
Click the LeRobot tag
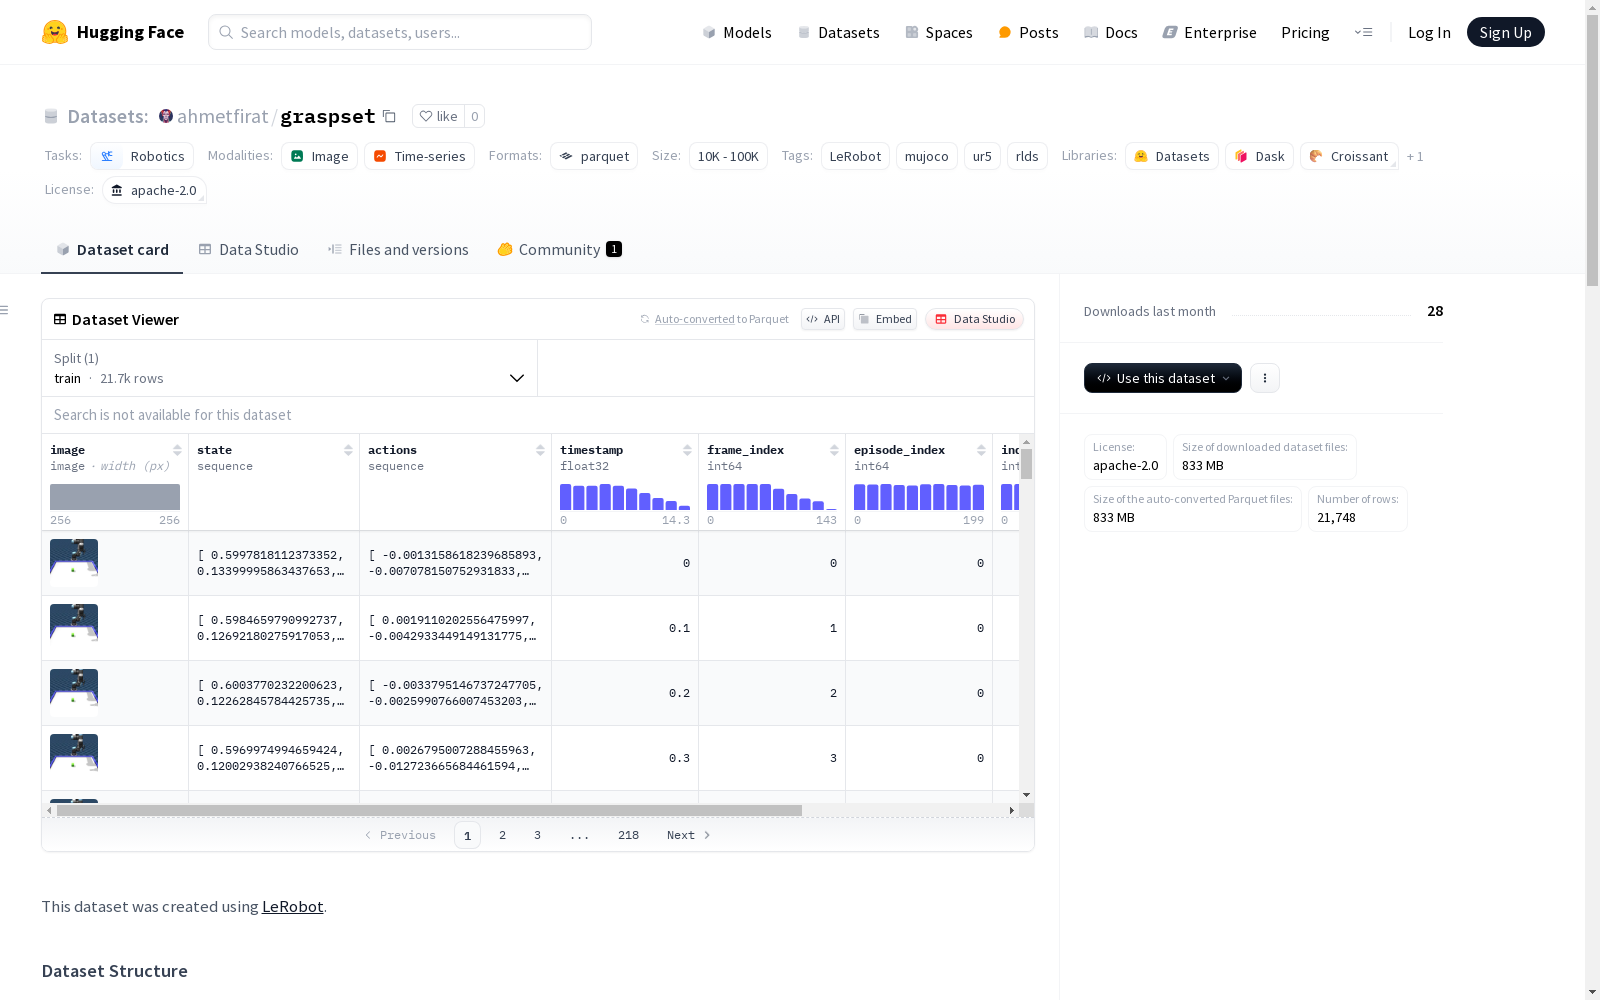855,156
